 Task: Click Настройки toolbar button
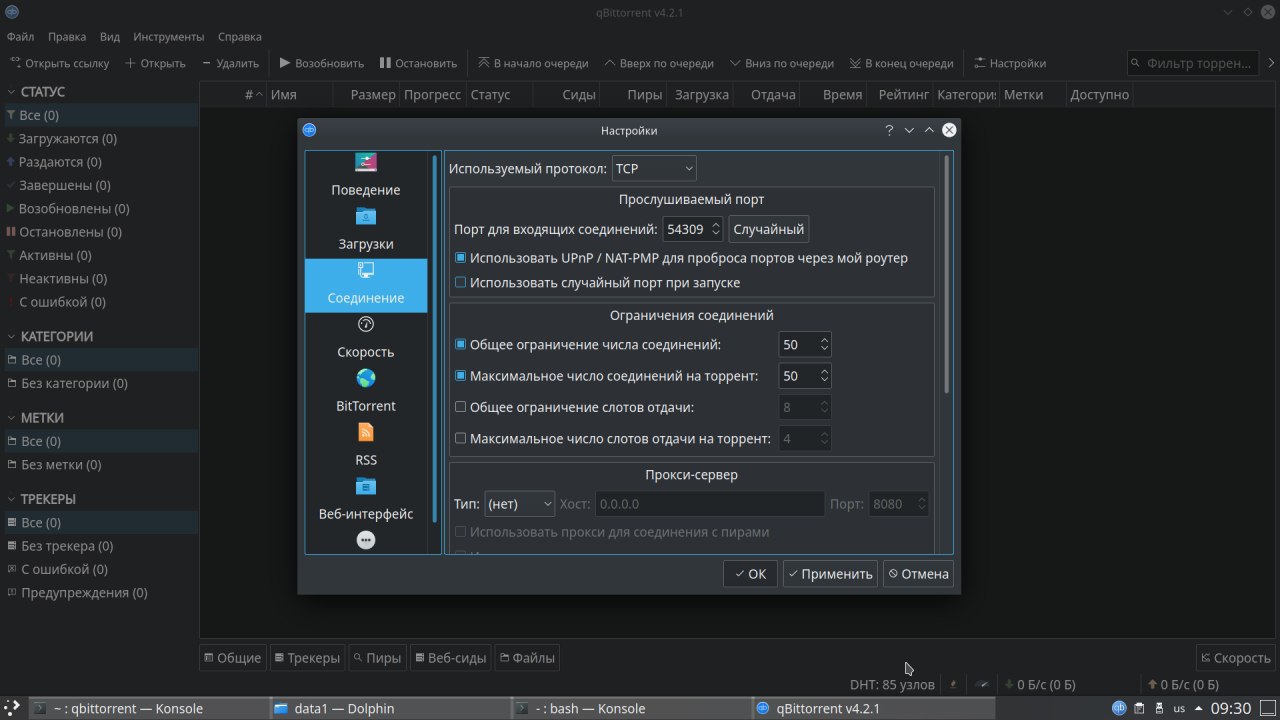1009,63
